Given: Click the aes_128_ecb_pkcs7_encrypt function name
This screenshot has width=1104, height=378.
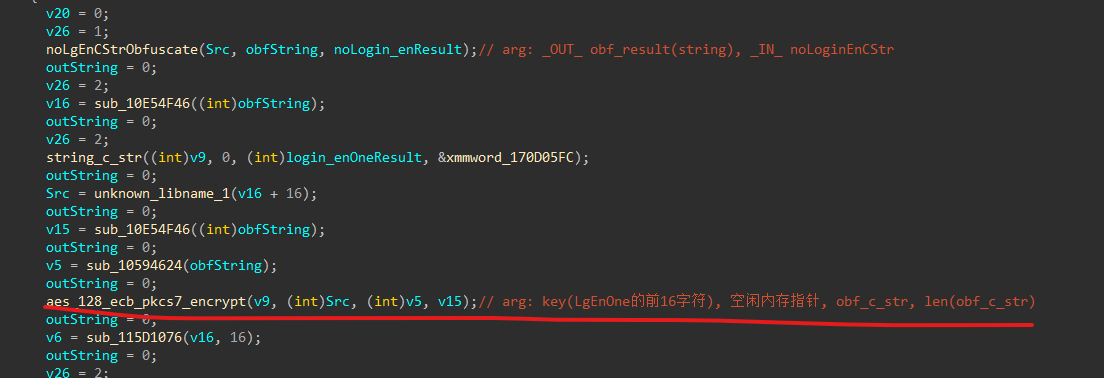Looking at the screenshot, I should pos(146,302).
